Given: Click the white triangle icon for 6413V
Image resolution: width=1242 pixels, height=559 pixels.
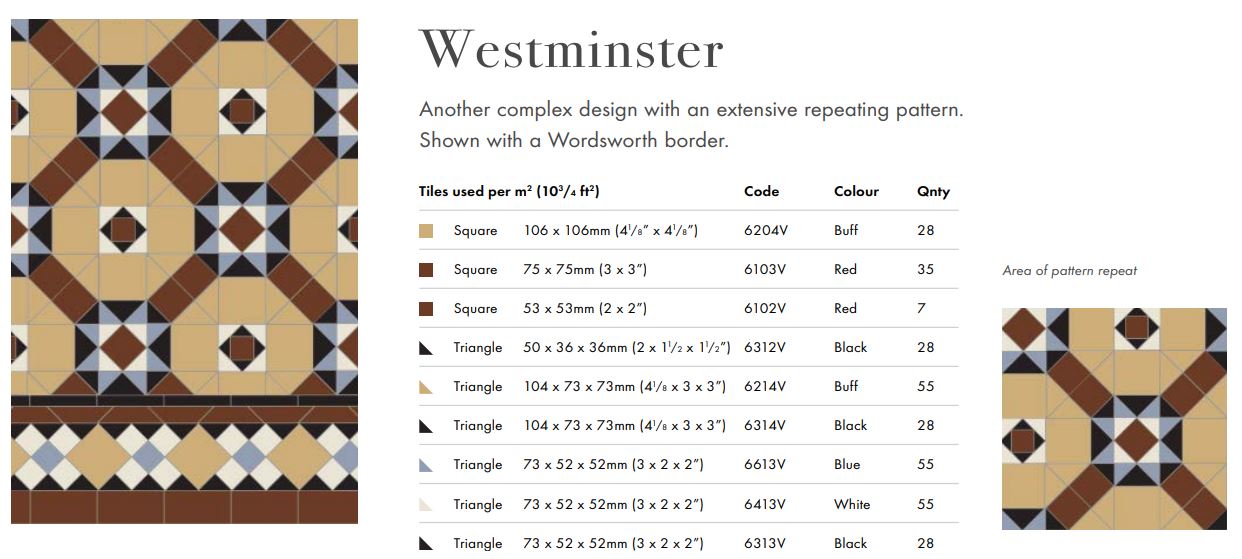Looking at the screenshot, I should pos(426,505).
